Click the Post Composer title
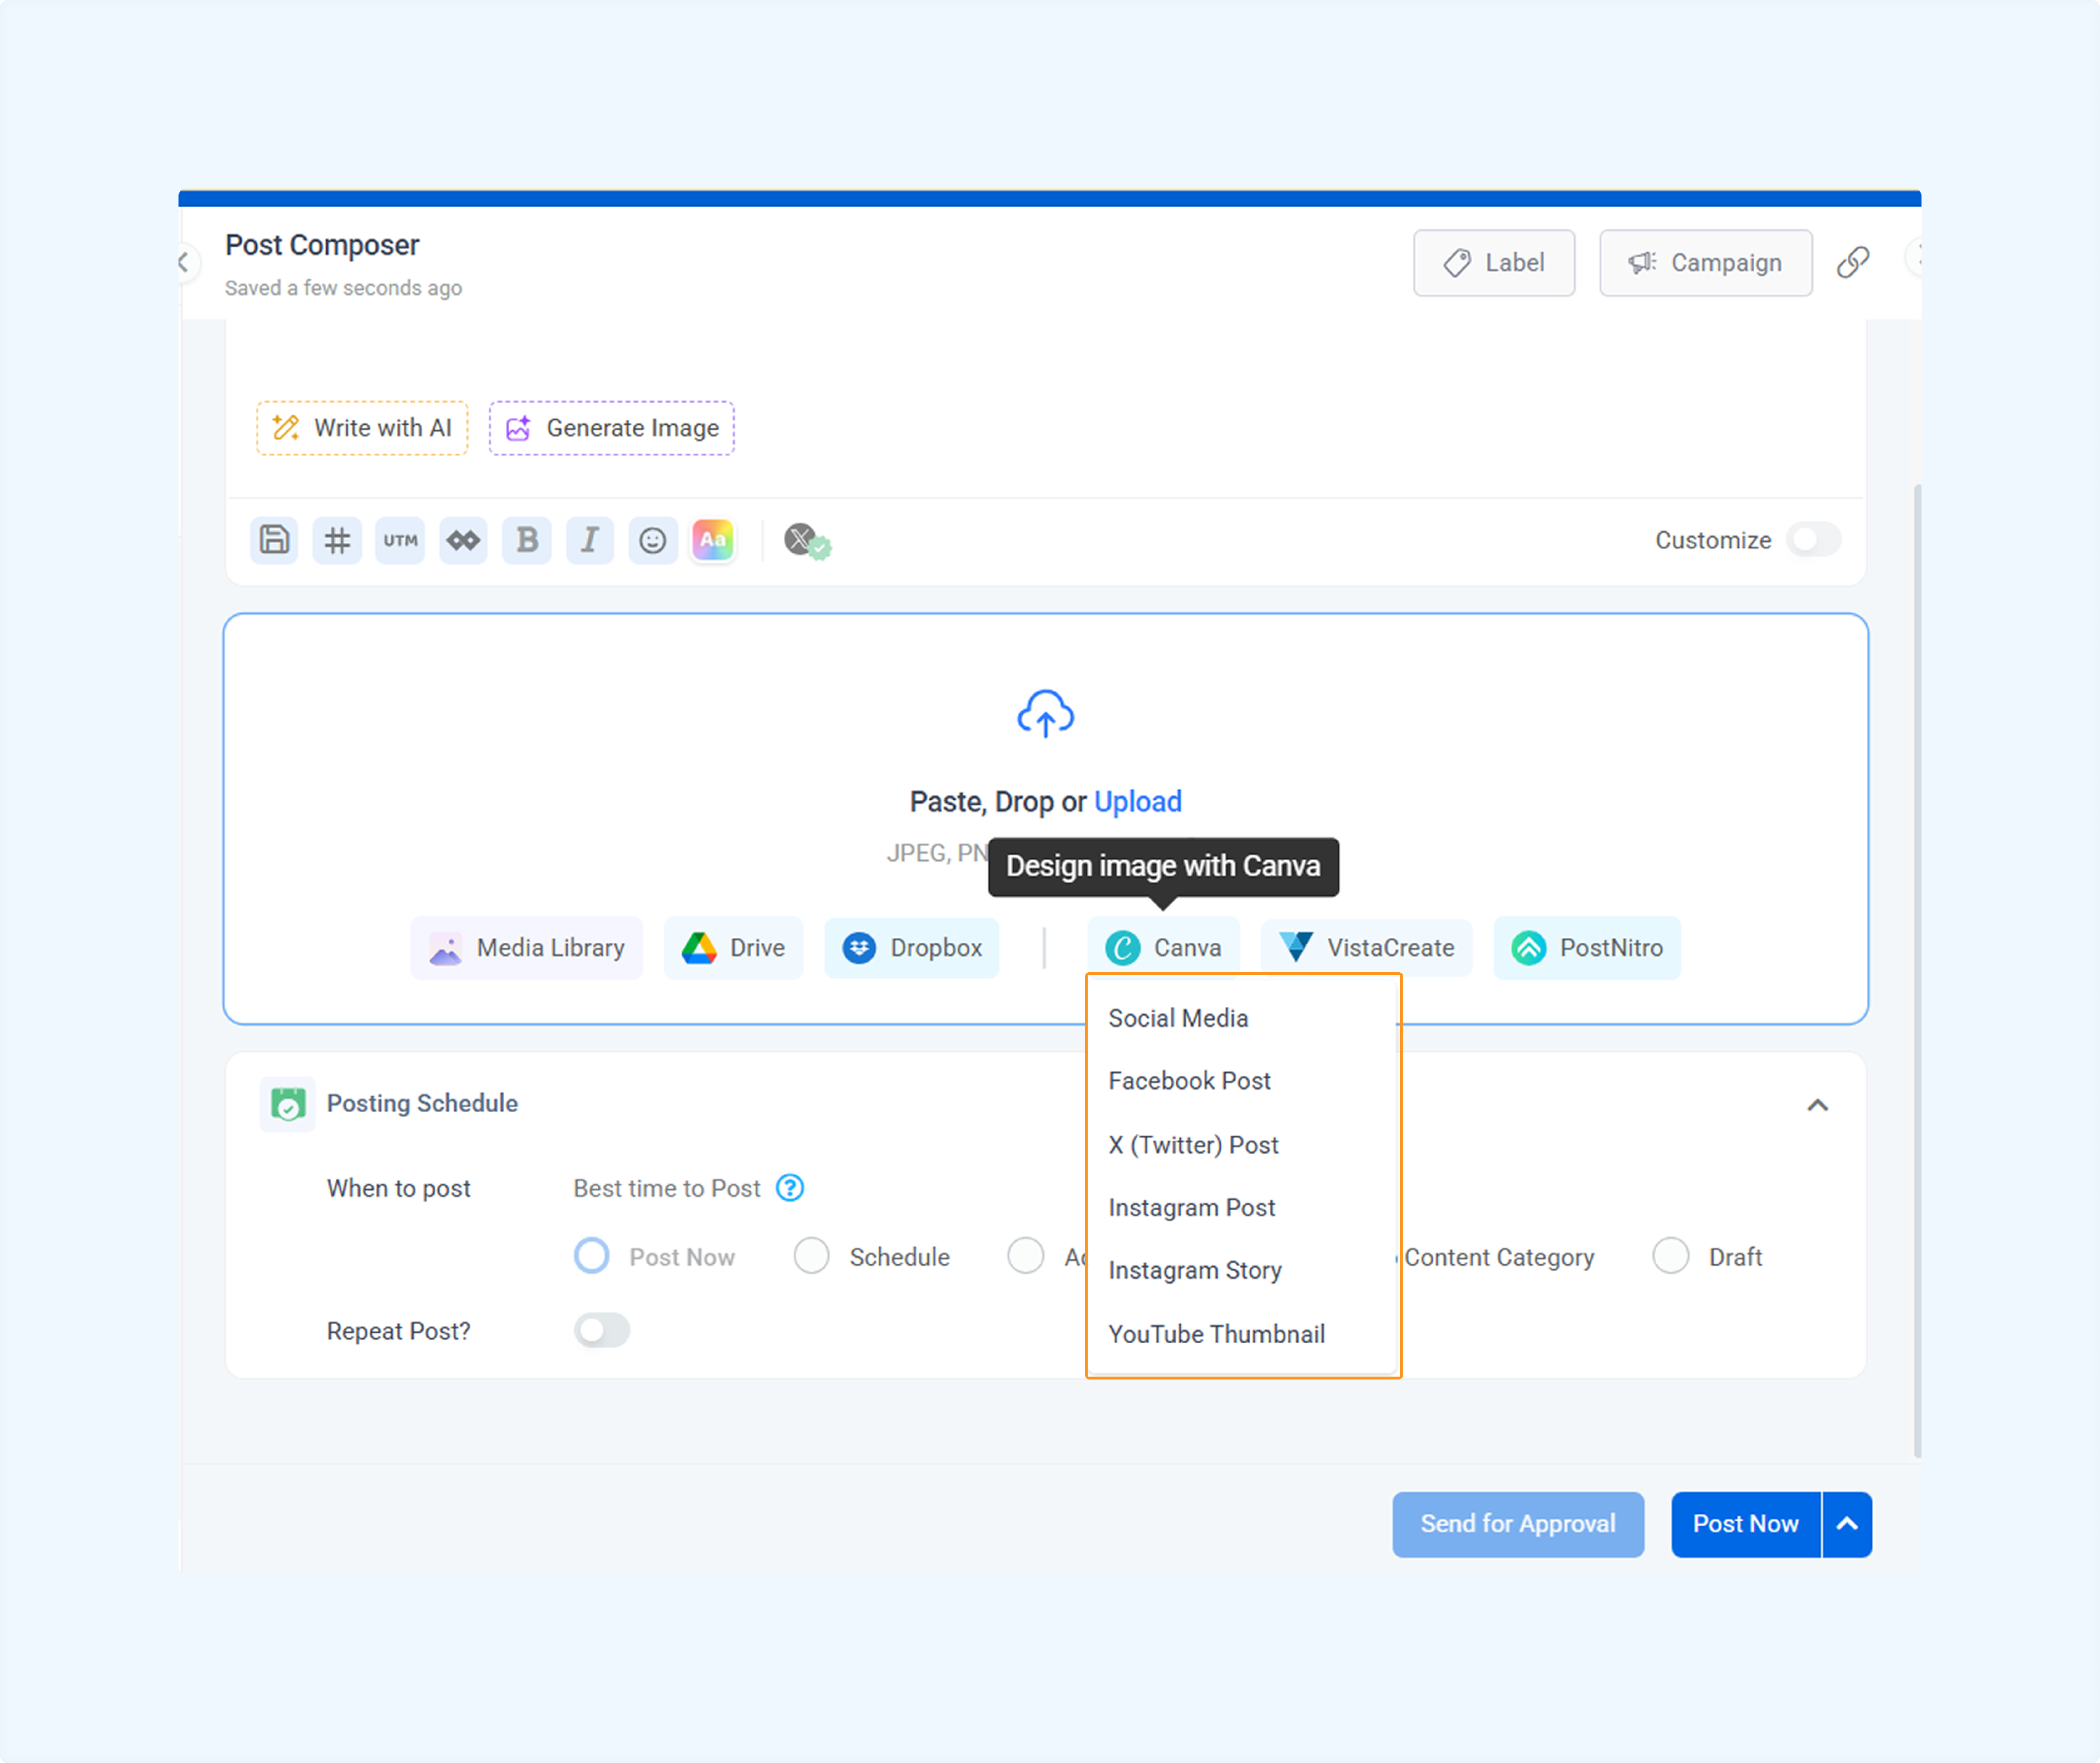Viewport: 2100px width, 1763px height. pyautogui.click(x=322, y=245)
